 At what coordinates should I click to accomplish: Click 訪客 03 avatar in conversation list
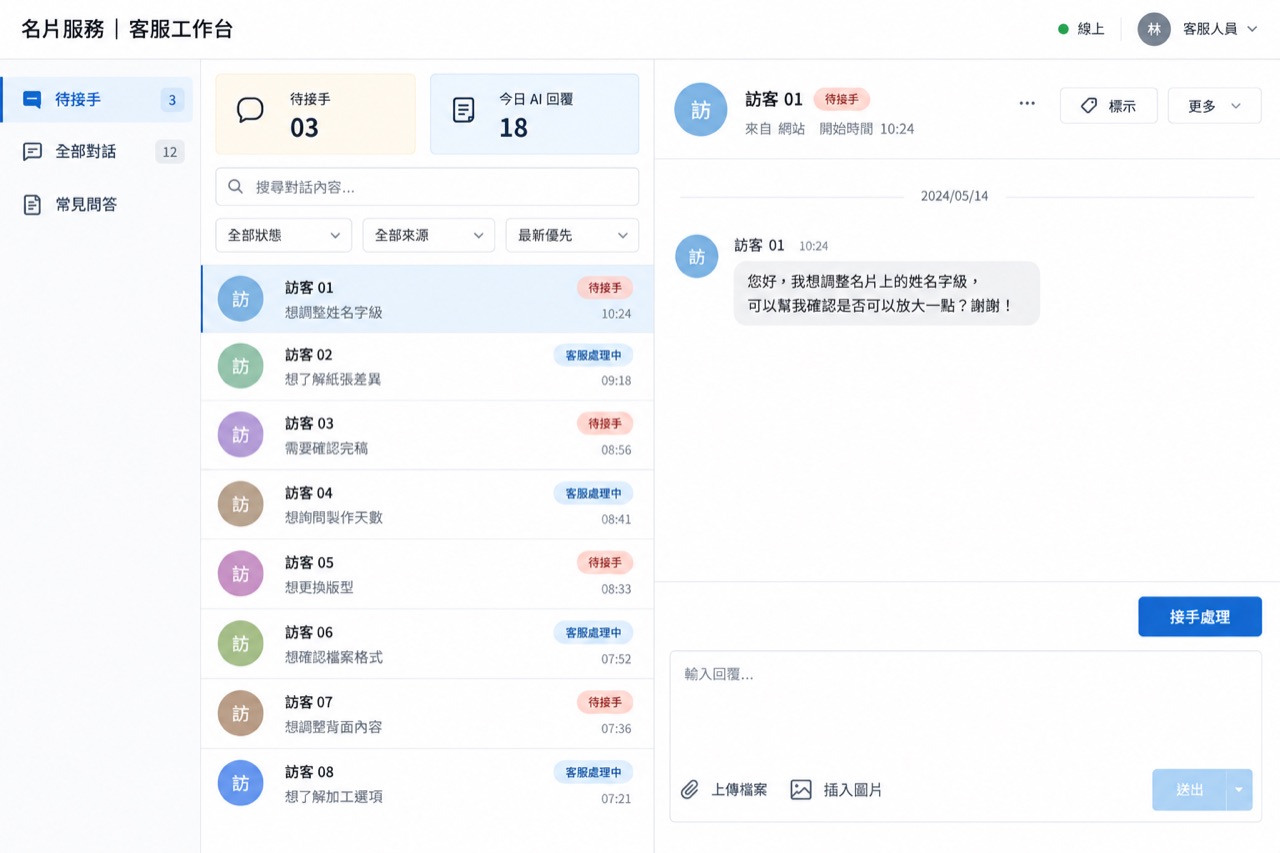tap(241, 435)
